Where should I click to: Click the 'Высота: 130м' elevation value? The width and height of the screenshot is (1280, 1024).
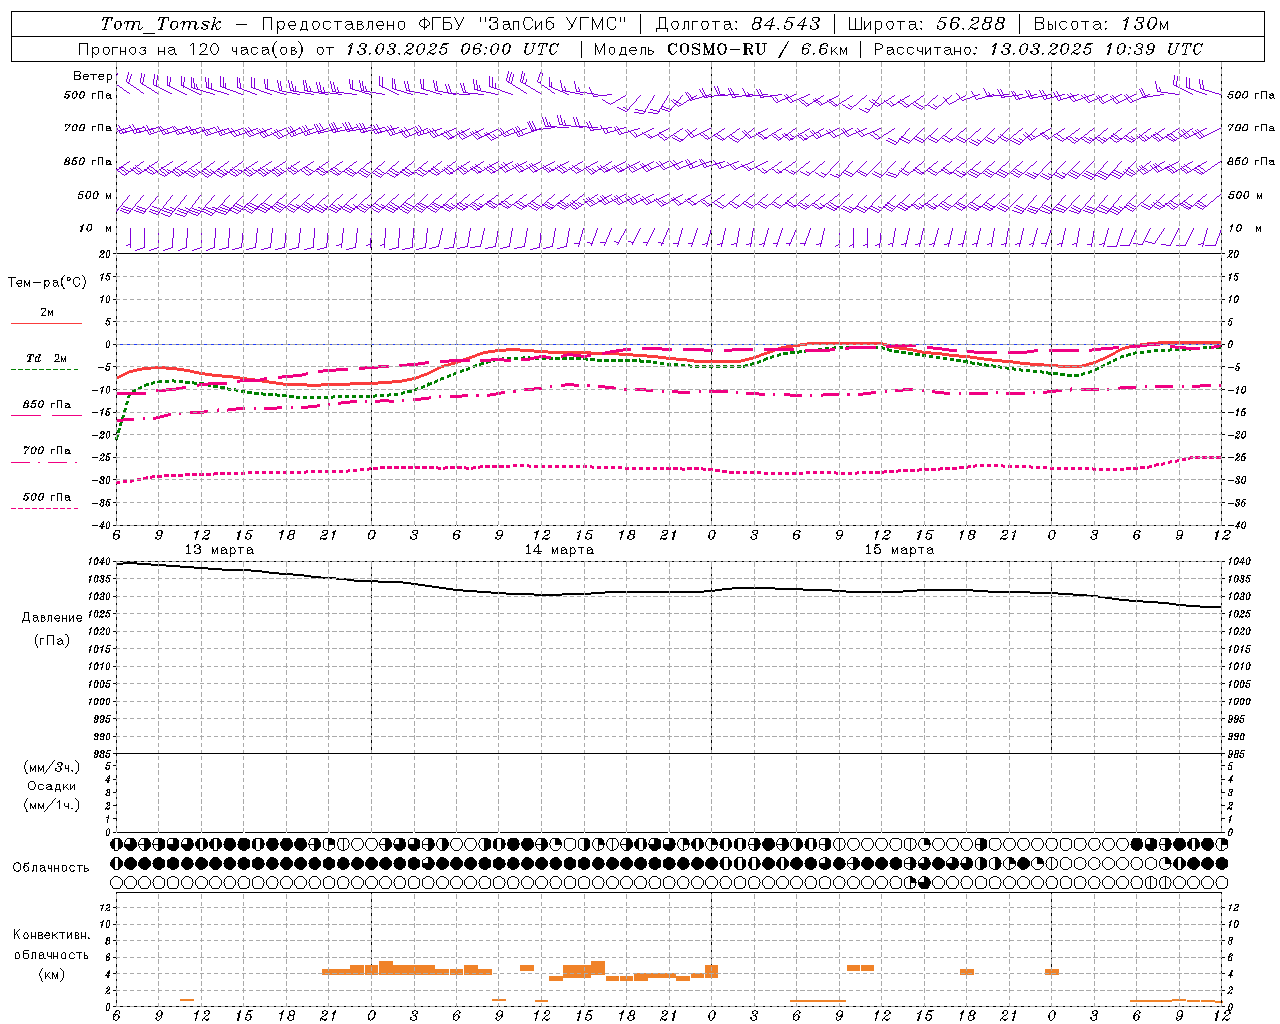pos(1101,24)
